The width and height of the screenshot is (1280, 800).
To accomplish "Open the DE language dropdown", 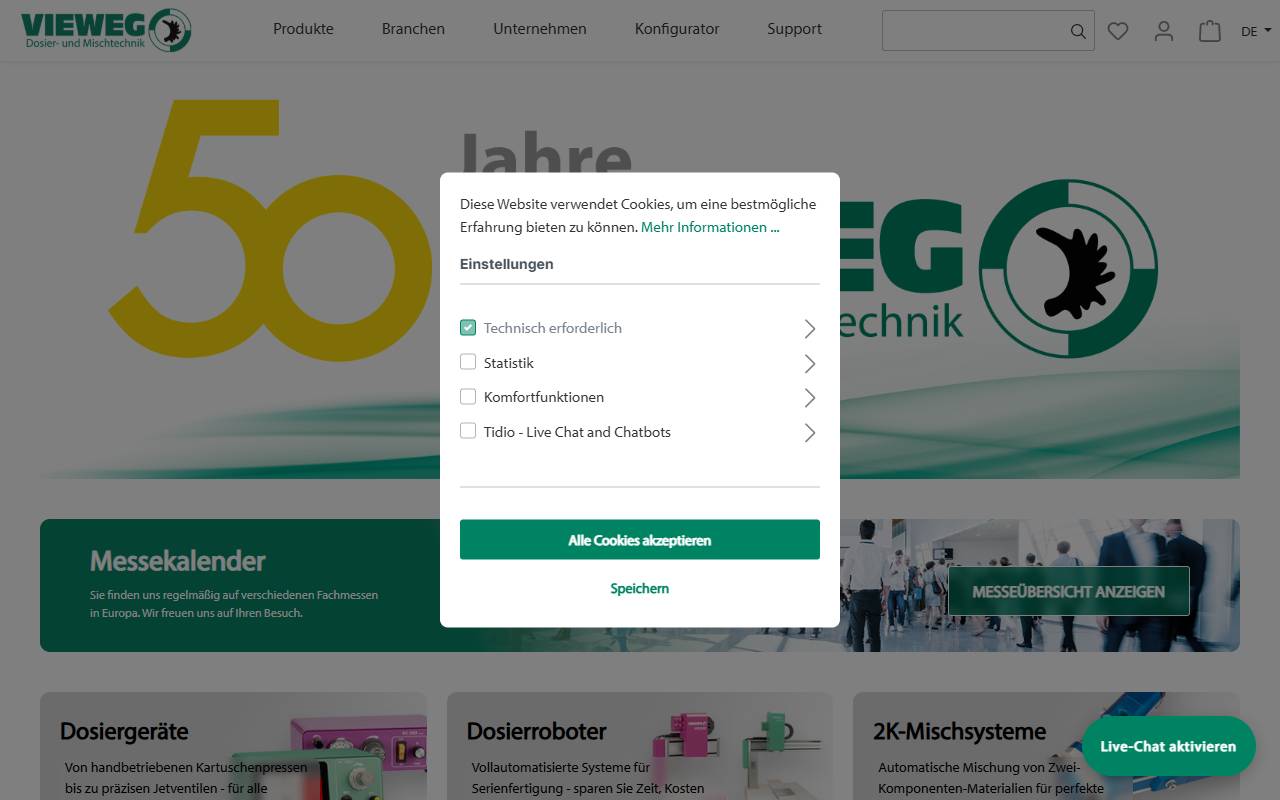I will [x=1256, y=31].
